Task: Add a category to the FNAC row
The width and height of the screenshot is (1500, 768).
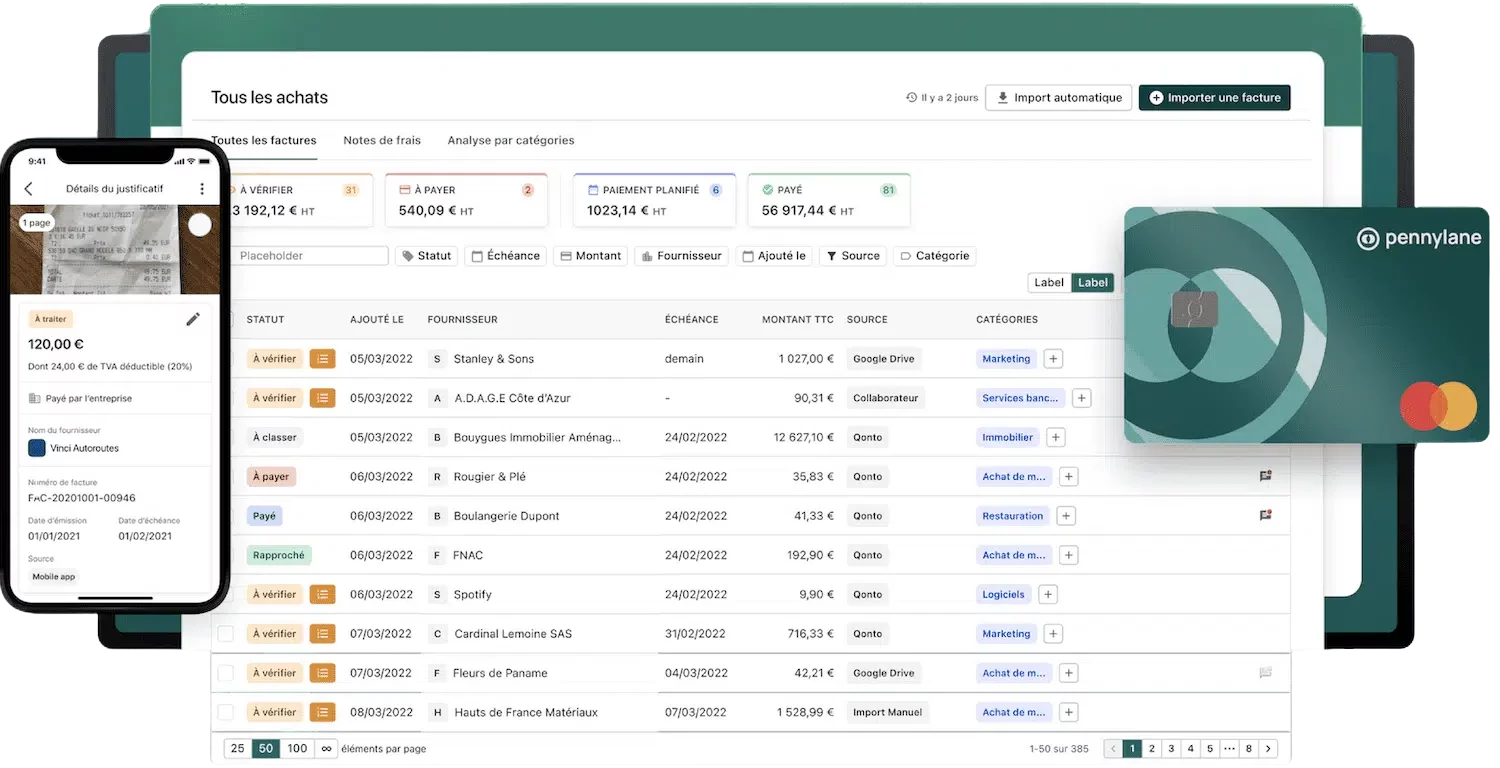Action: click(x=1068, y=555)
